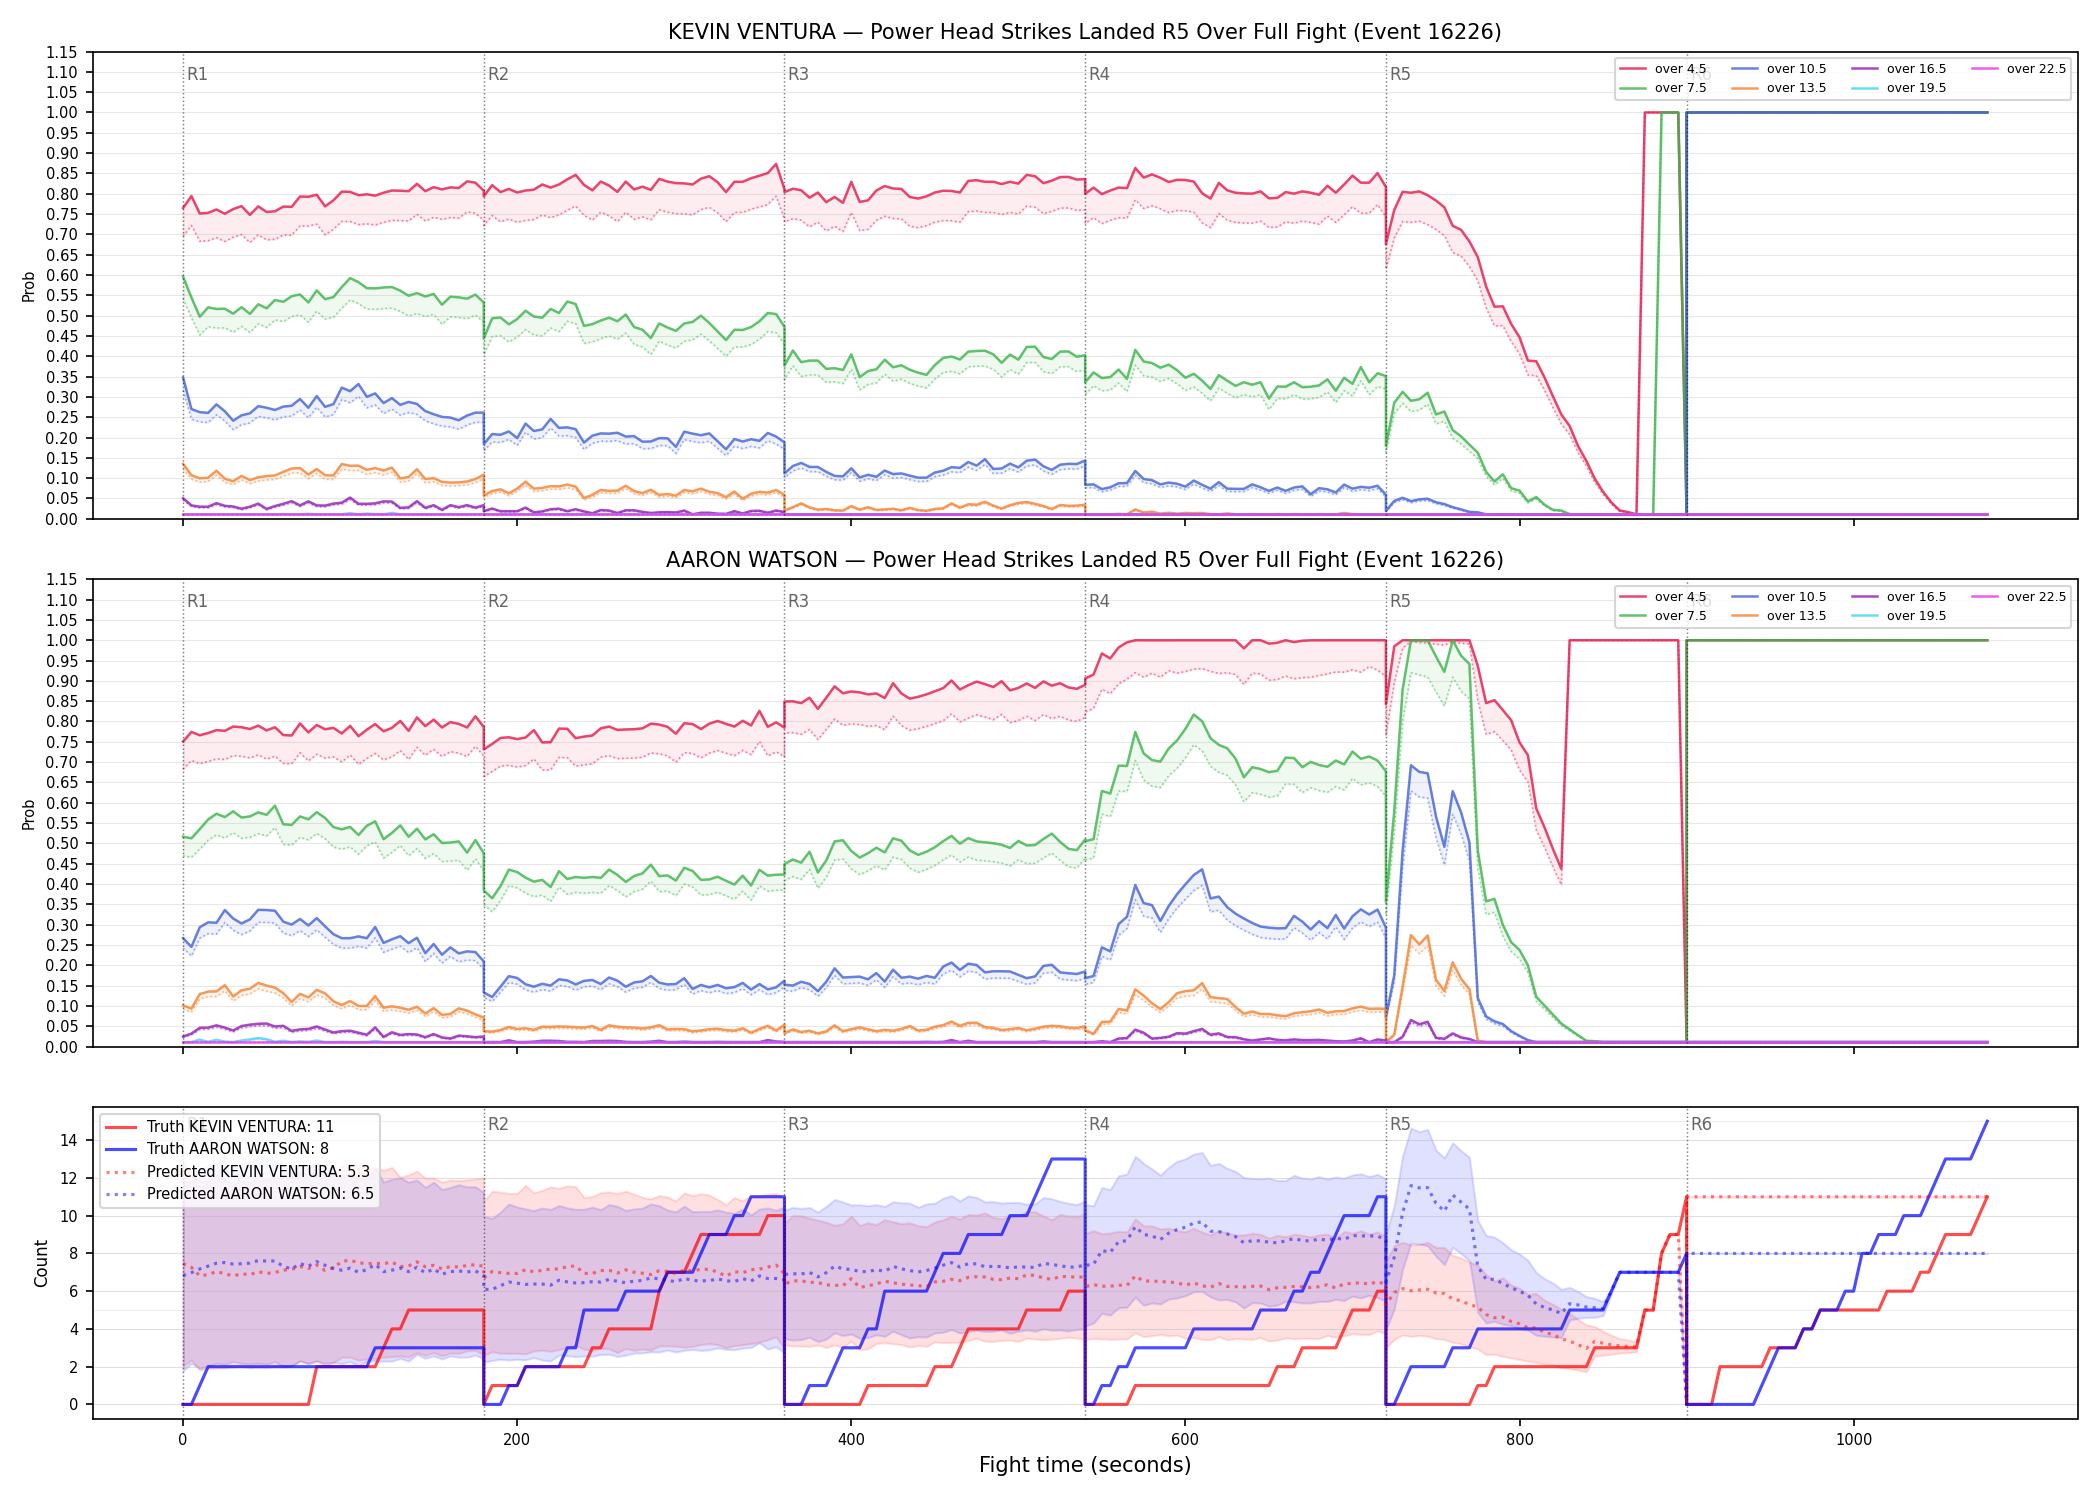Screen dimensions: 2100x1500
Task: Click x-axis tick label '1000'
Action: (1854, 1440)
